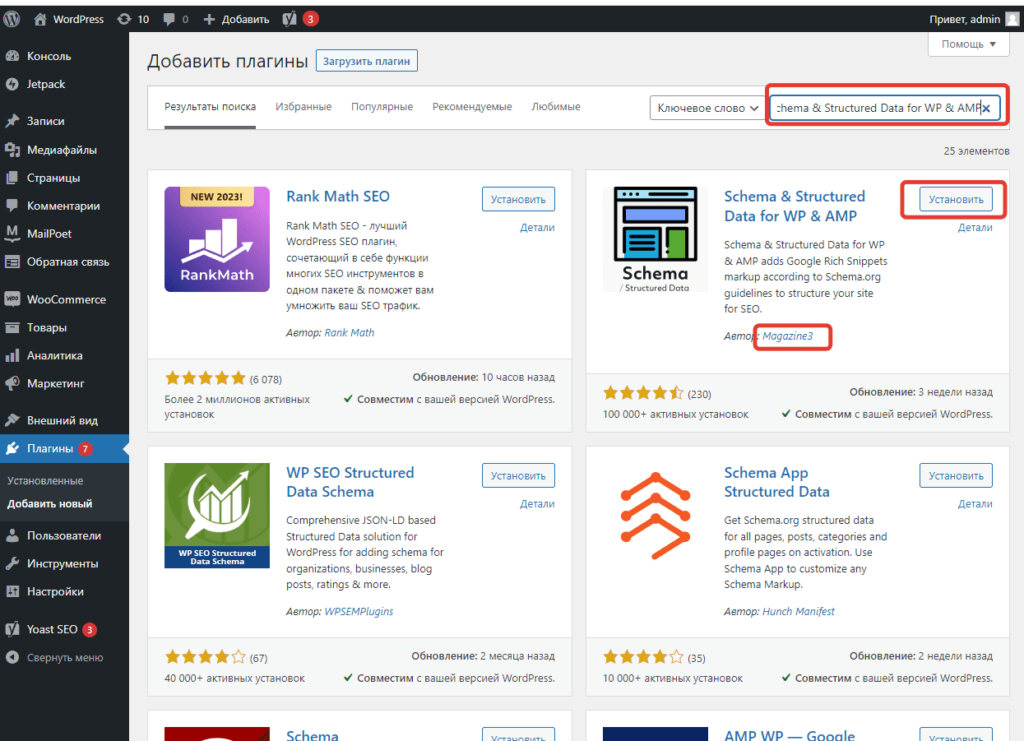This screenshot has width=1024, height=741.
Task: Open the Magazine3 author link
Action: tap(788, 336)
